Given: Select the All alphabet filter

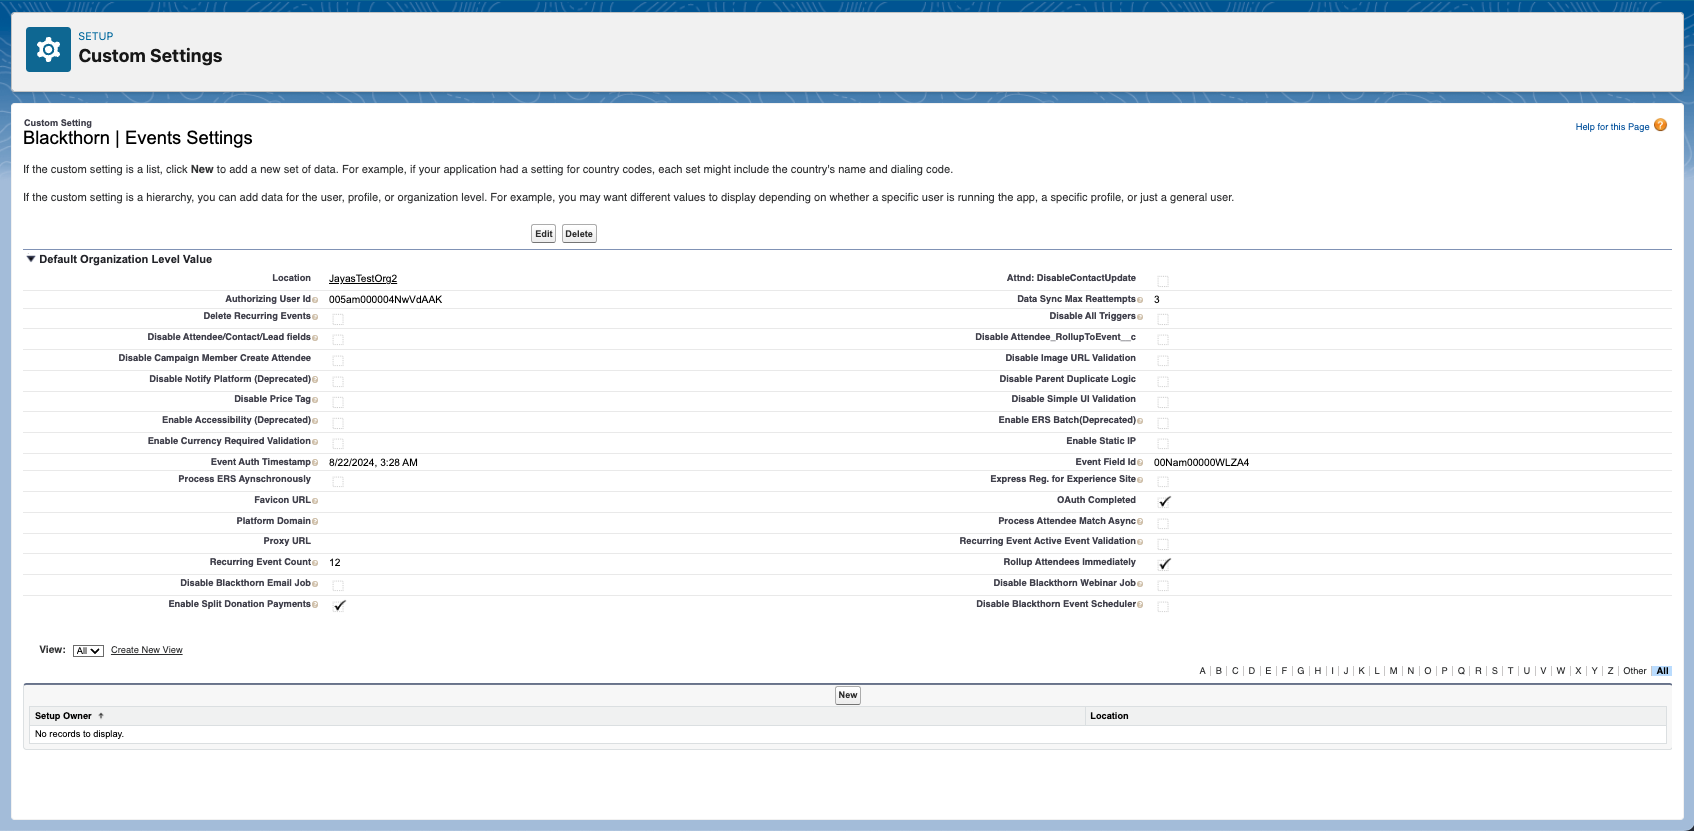Looking at the screenshot, I should (x=1662, y=671).
